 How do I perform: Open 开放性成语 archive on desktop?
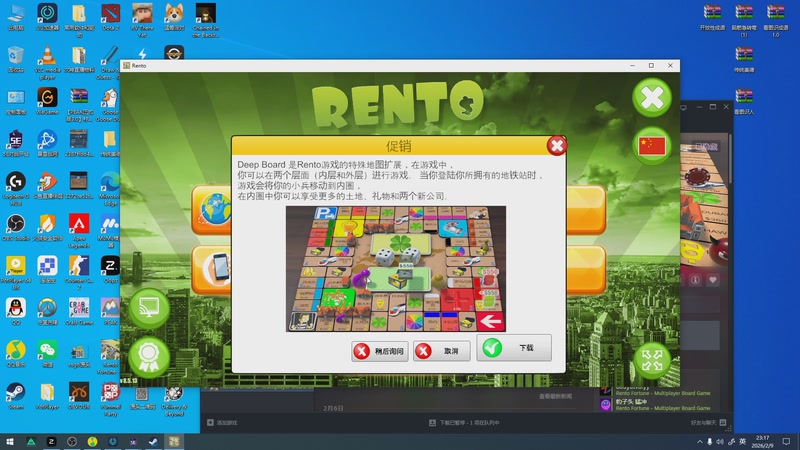(712, 17)
